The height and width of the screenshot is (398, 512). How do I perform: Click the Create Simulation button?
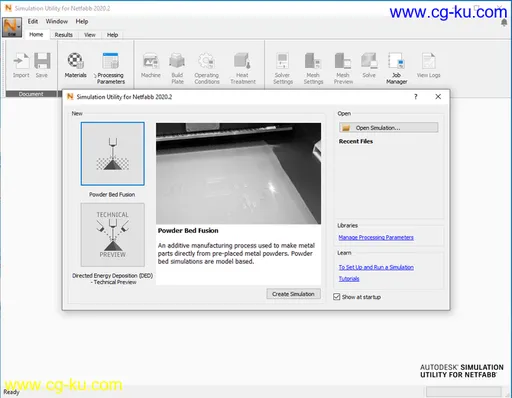pyautogui.click(x=293, y=294)
